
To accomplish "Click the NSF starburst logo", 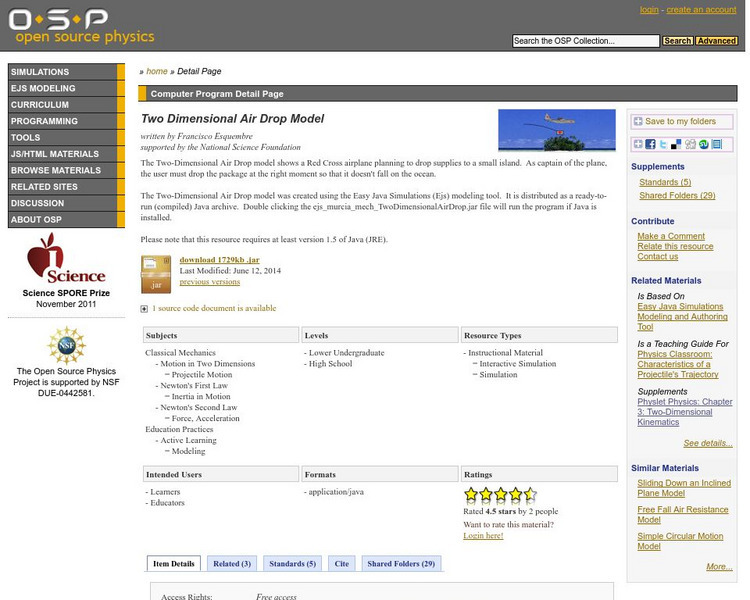I will tap(66, 345).
